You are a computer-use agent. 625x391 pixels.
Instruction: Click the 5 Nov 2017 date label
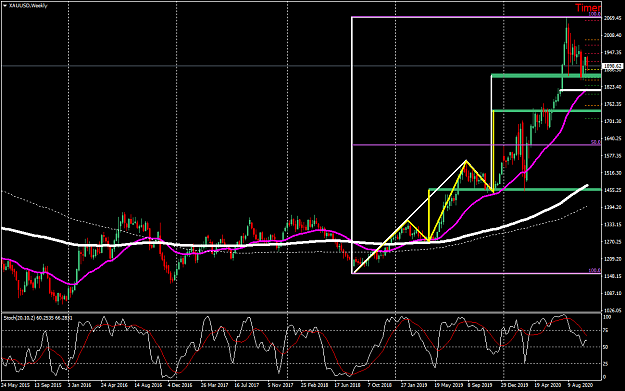[x=280, y=385]
